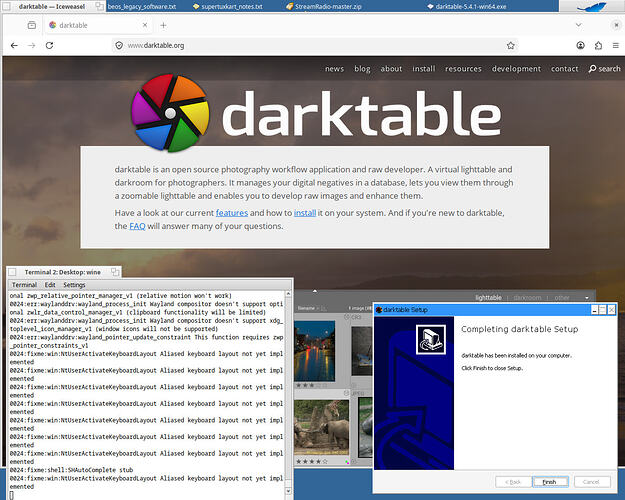The width and height of the screenshot is (625, 500).
Task: Maximize the darktable Setup window
Action: (603, 310)
